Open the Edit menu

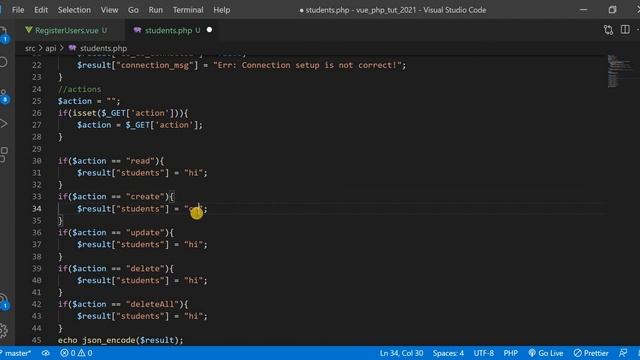(x=41, y=10)
